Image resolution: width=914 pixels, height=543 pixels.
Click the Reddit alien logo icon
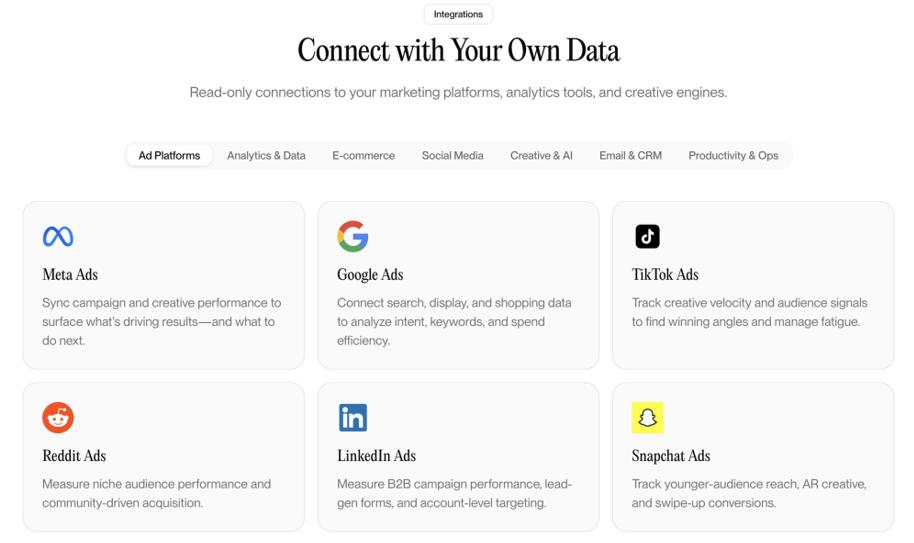click(x=58, y=418)
